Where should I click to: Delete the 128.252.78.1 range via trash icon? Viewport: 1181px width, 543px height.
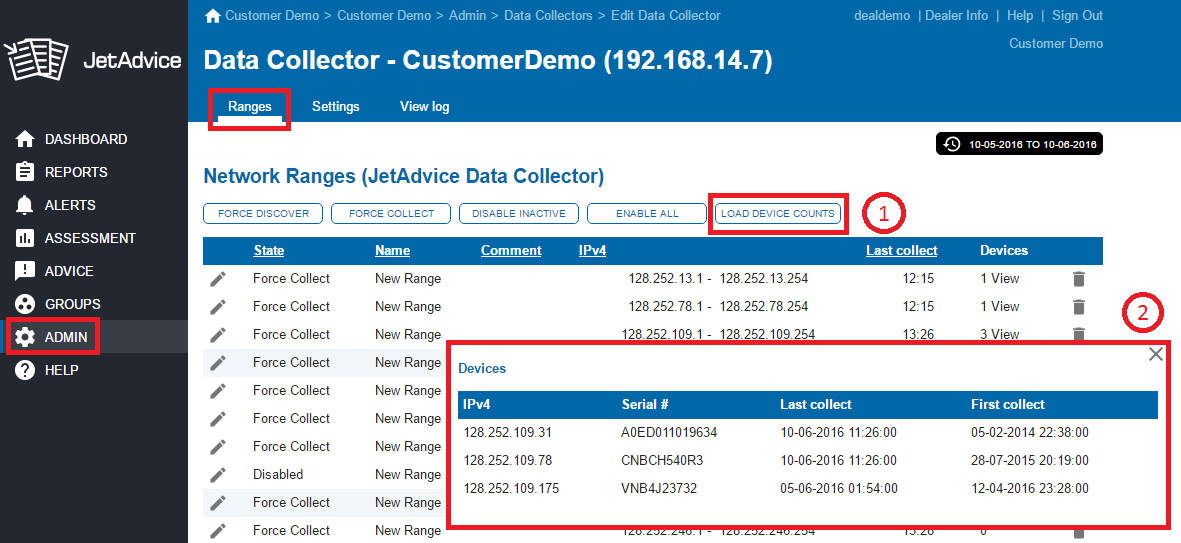click(1078, 307)
